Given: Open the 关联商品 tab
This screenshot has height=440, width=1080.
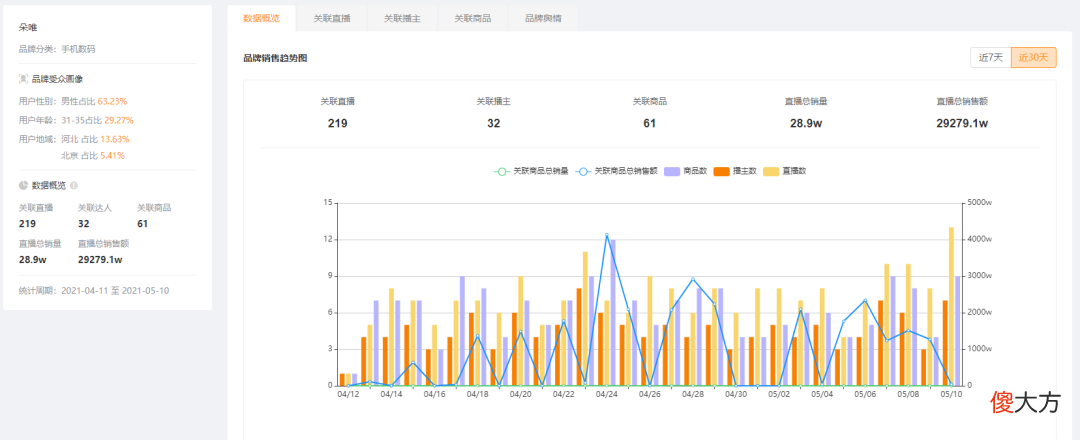Looking at the screenshot, I should pos(472,19).
